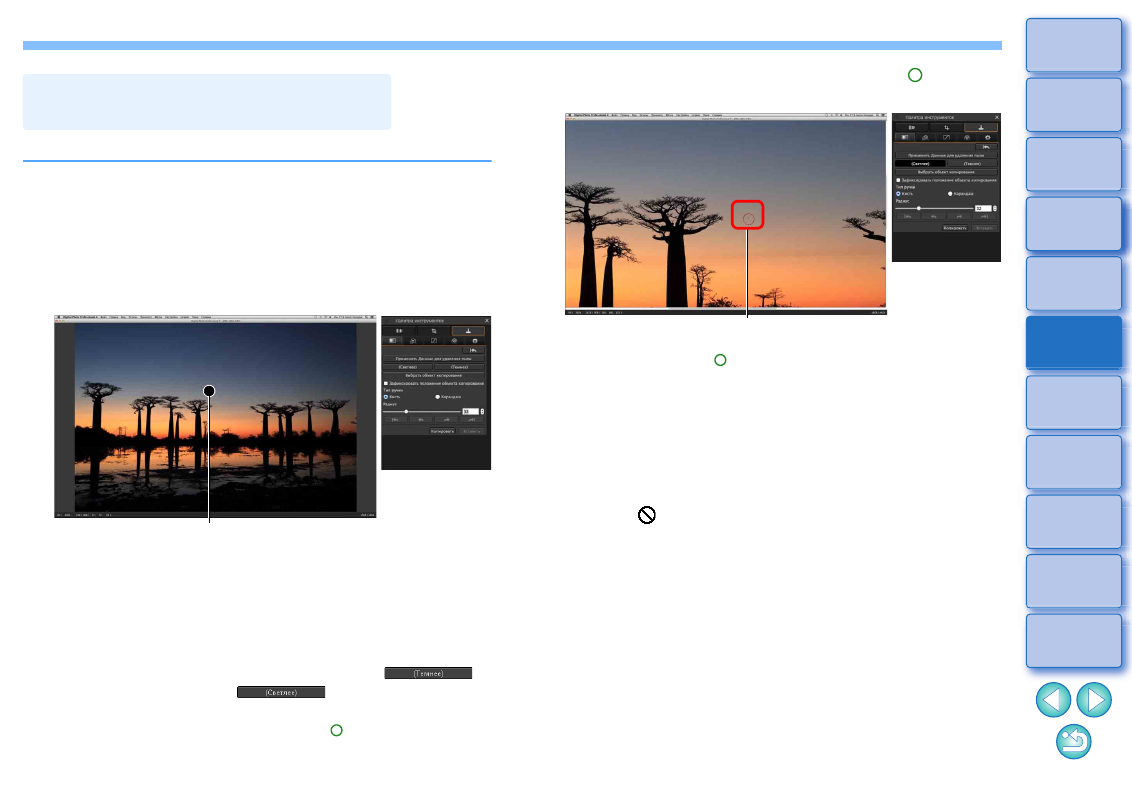Click curve square icon in sunset close-up palette
The image size is (1132, 800).
946,137
